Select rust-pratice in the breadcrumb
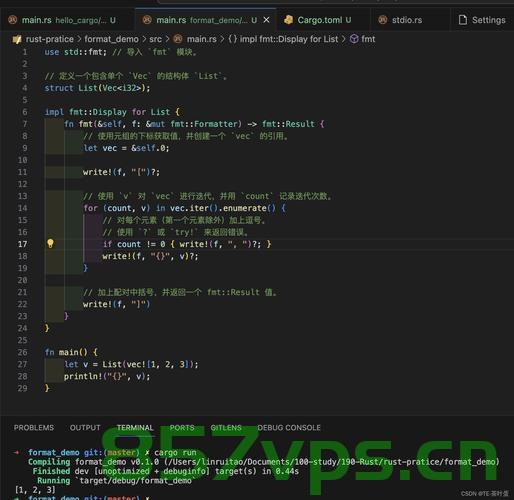This screenshot has width=514, height=500. coord(50,39)
